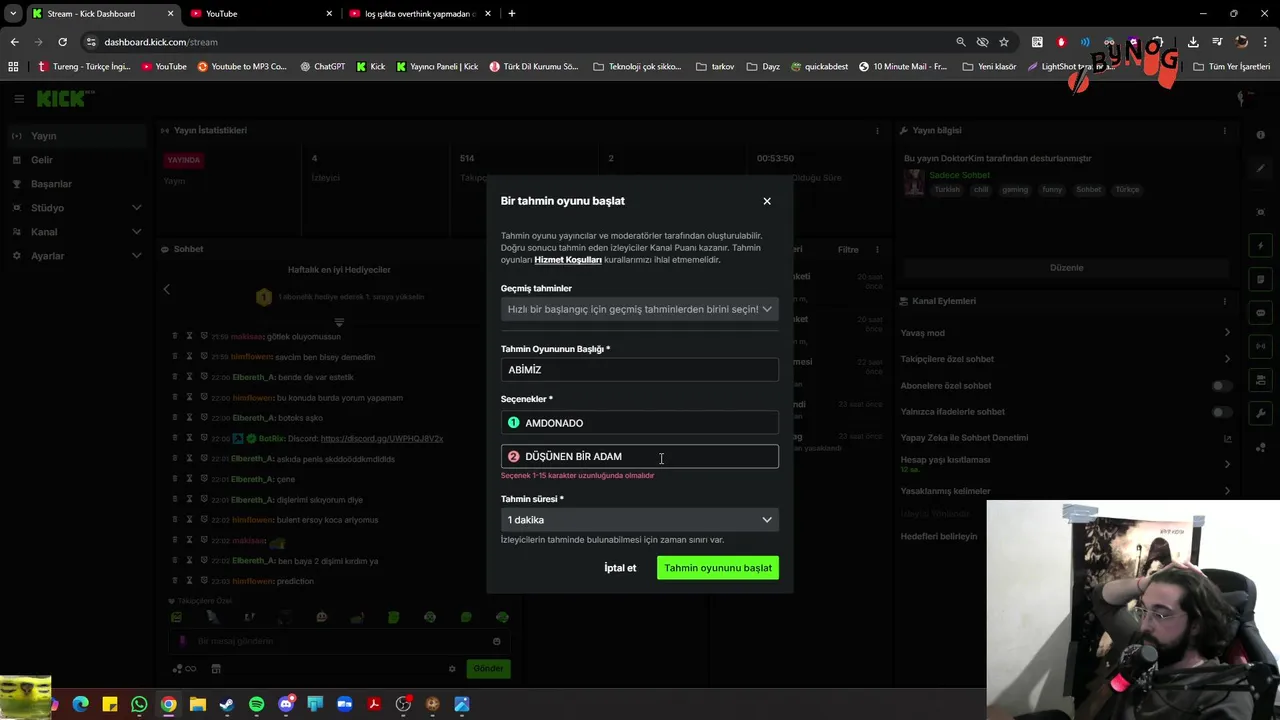
Task: Click the address bar URL
Action: [x=161, y=42]
